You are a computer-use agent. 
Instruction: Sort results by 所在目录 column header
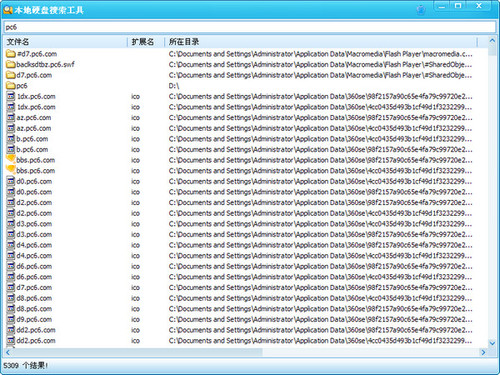pyautogui.click(x=321, y=42)
